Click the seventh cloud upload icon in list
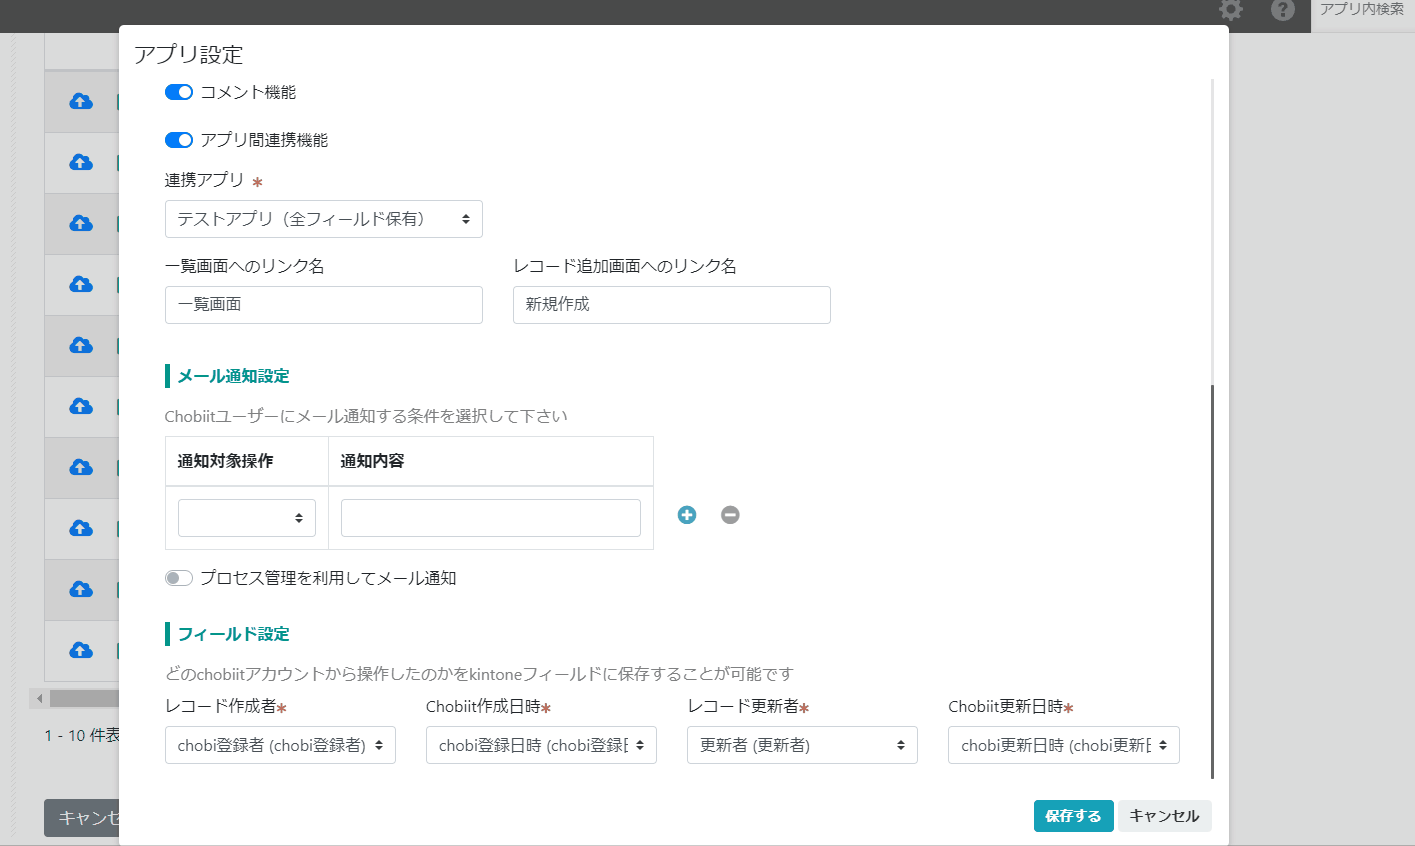The height and width of the screenshot is (846, 1415). (81, 467)
